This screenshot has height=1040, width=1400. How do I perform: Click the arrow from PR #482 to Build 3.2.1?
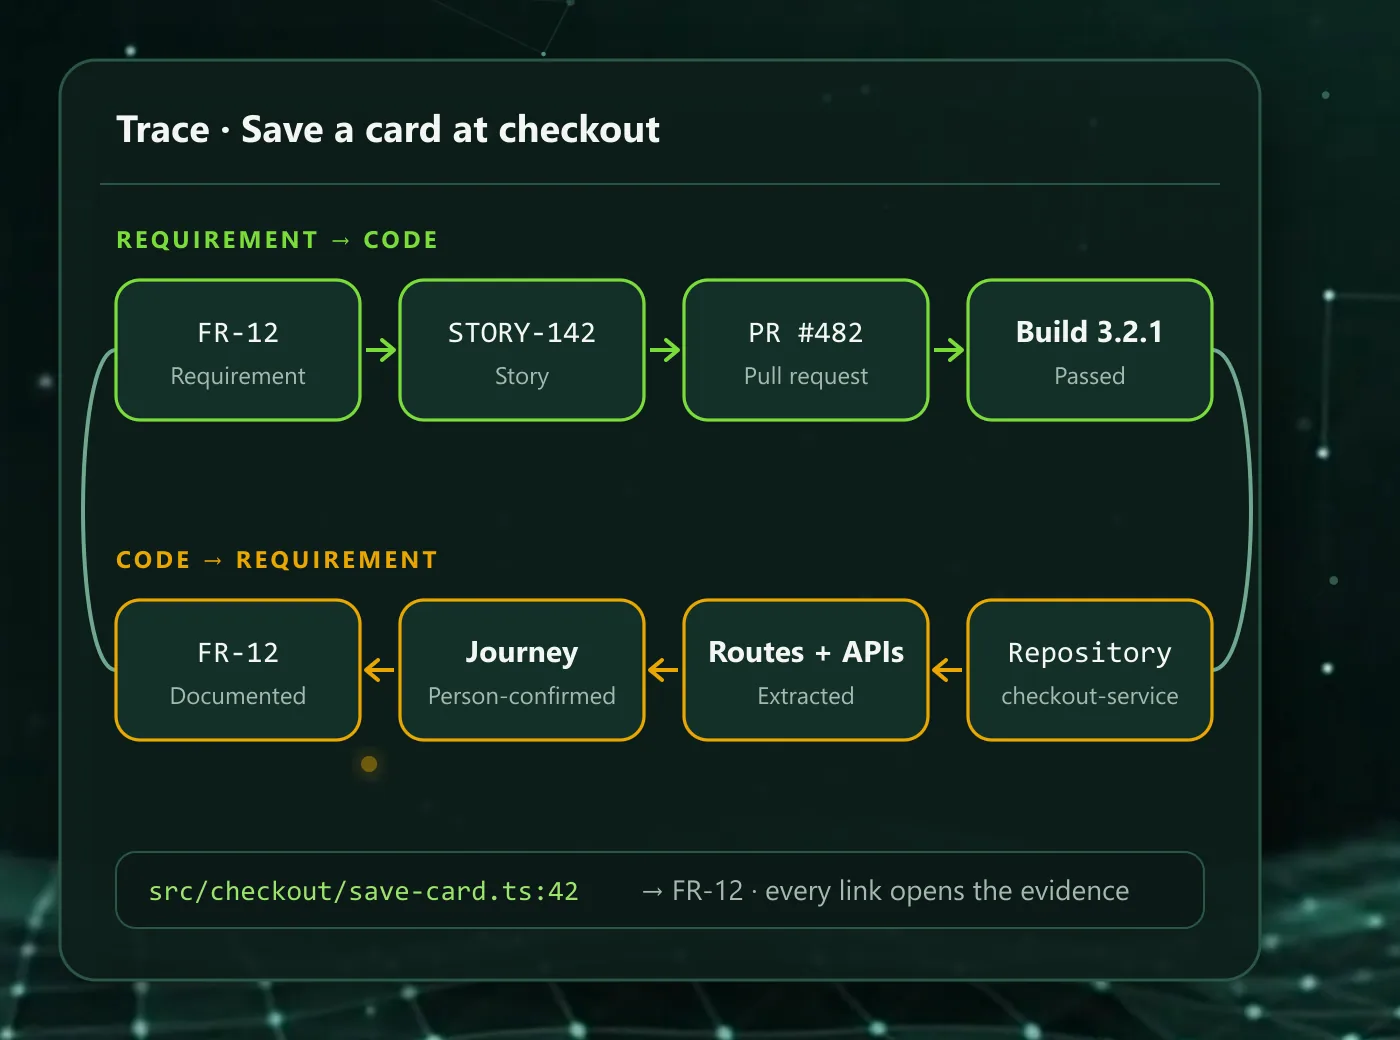[949, 350]
